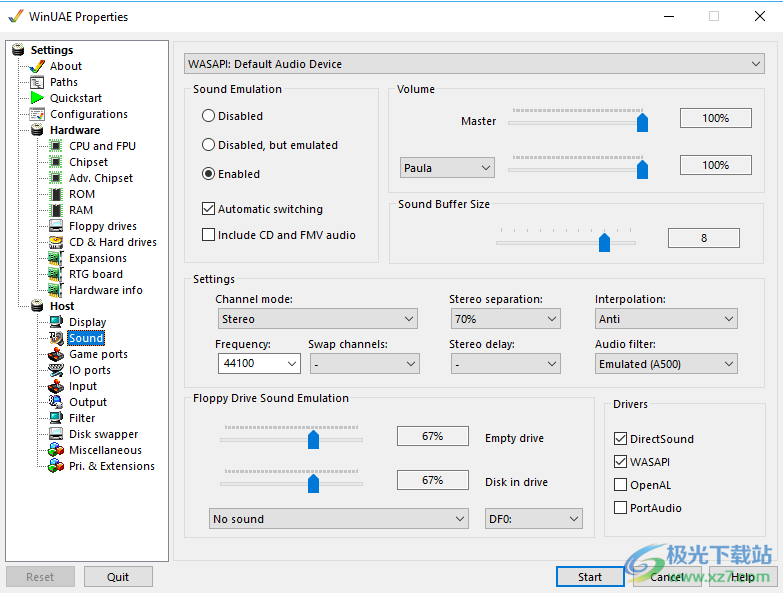Click the Filter monitor icon
Image resolution: width=783 pixels, height=593 pixels.
tap(56, 418)
